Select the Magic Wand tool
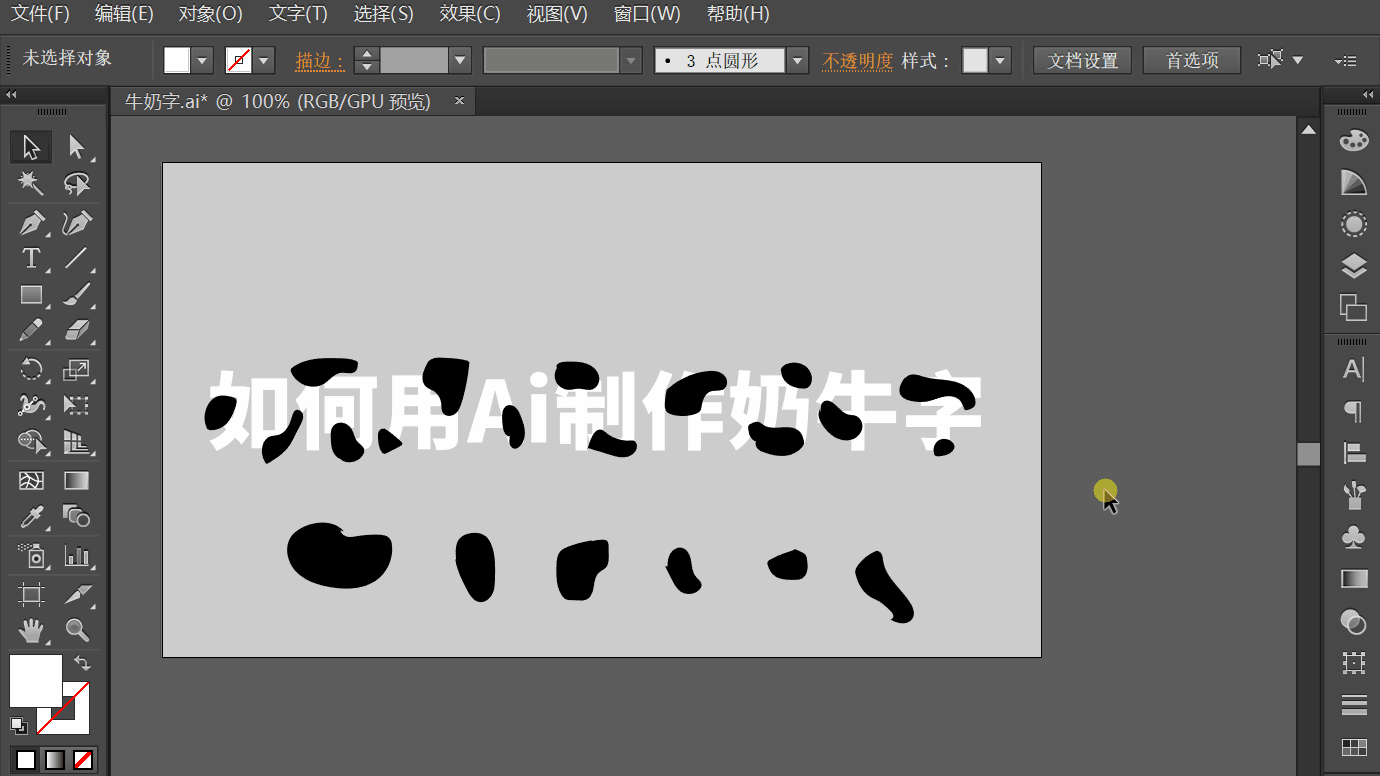Image resolution: width=1380 pixels, height=776 pixels. point(31,183)
